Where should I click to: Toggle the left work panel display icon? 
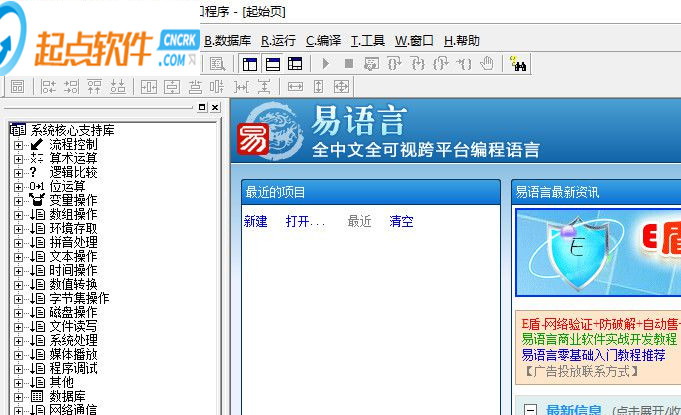pos(250,64)
